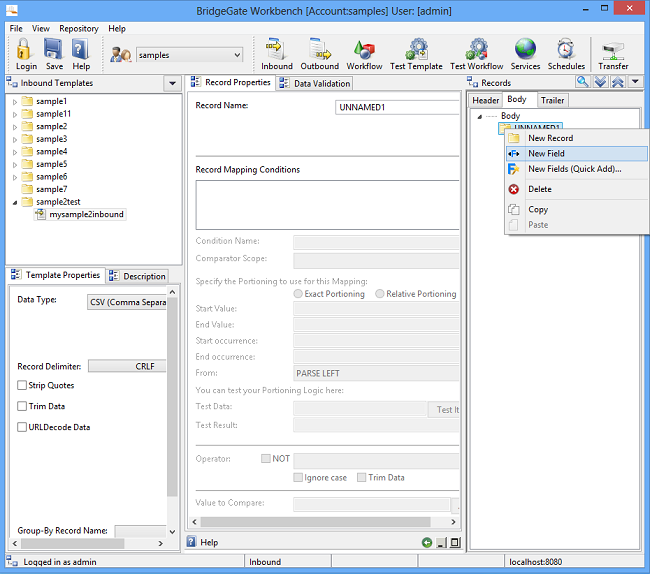The width and height of the screenshot is (650, 574).
Task: Choose New Record from context menu
Action: (577, 138)
